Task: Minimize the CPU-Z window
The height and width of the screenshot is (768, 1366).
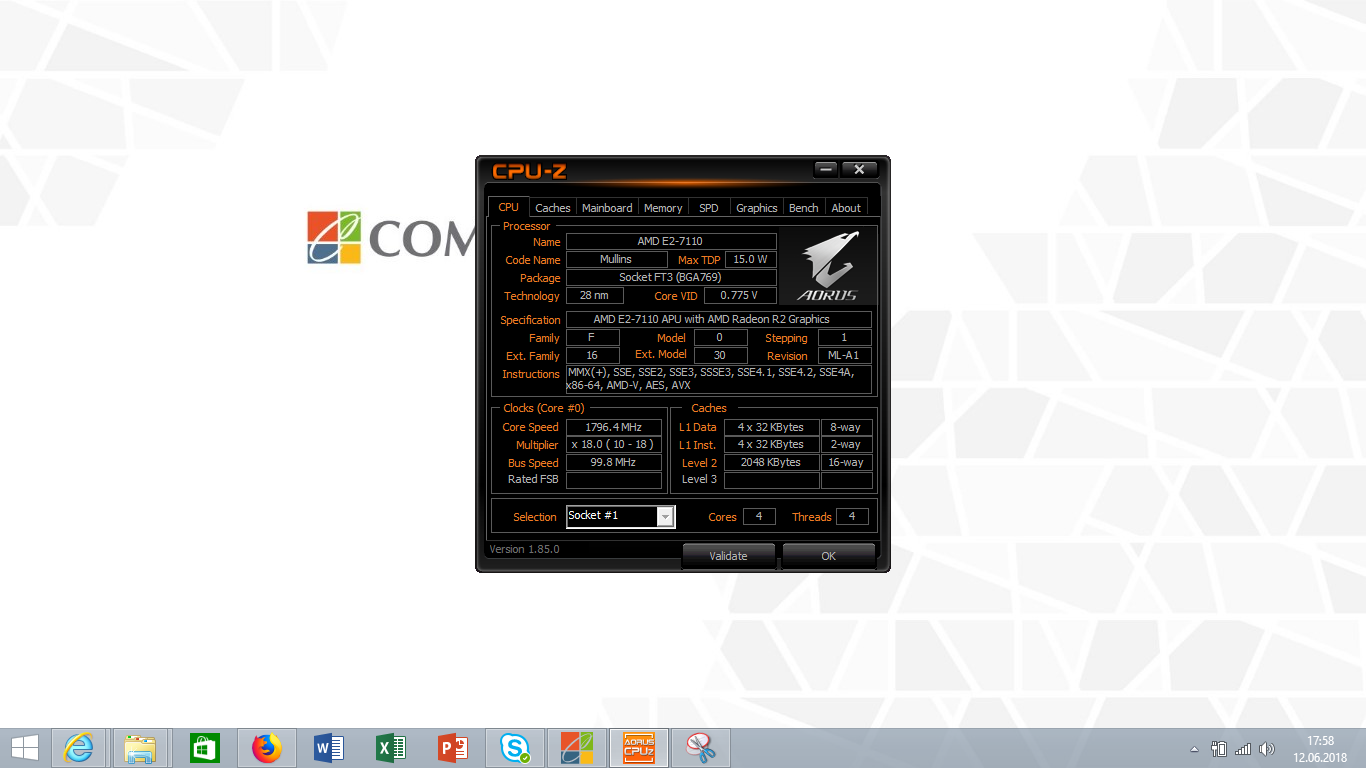Action: (826, 169)
